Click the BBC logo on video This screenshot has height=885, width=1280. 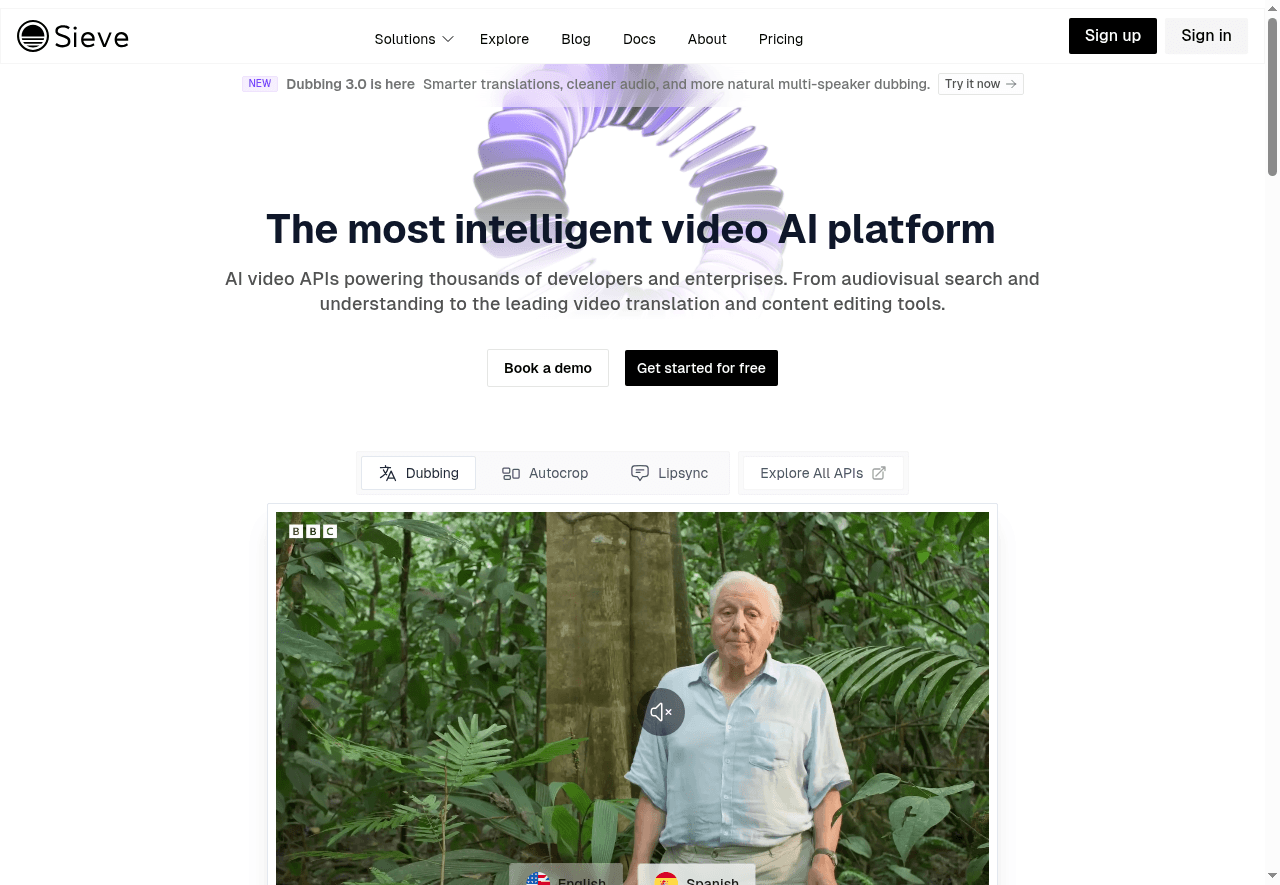coord(313,531)
